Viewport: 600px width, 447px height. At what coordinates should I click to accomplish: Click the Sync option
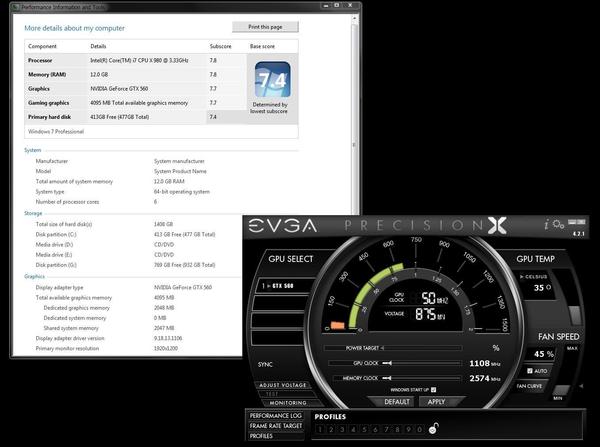[x=265, y=364]
